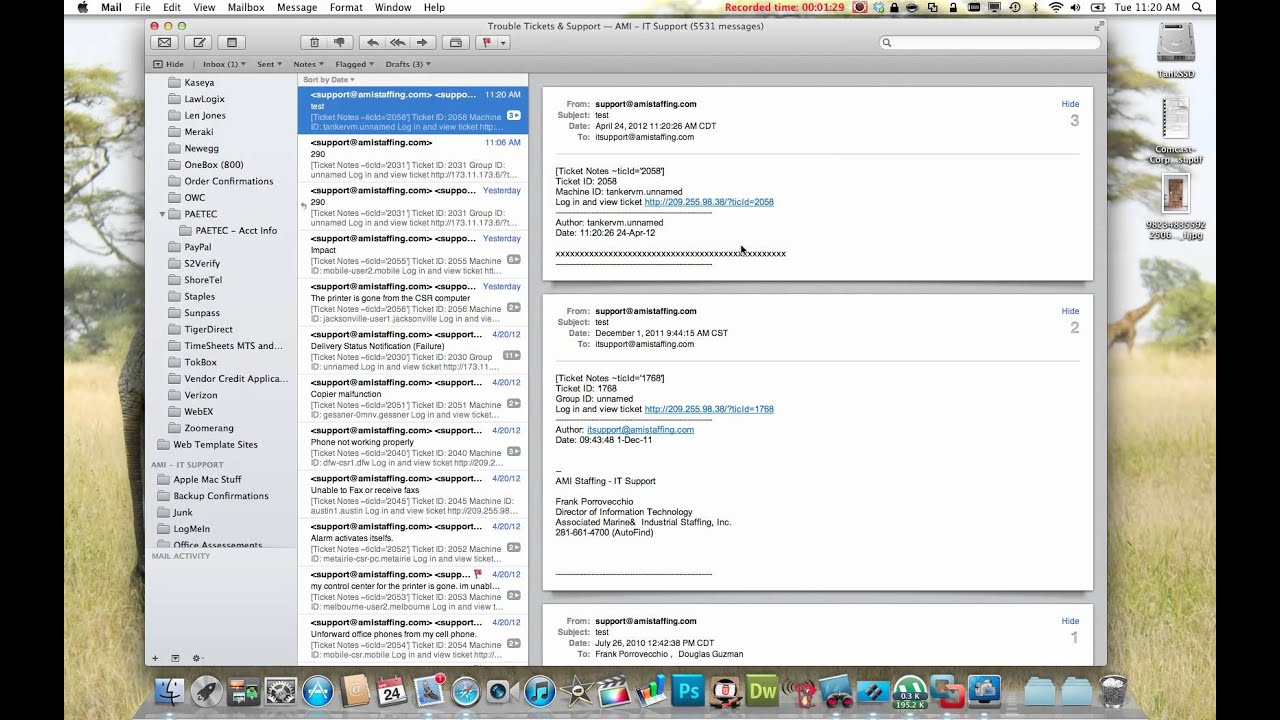Open the Window menu

[x=393, y=7]
